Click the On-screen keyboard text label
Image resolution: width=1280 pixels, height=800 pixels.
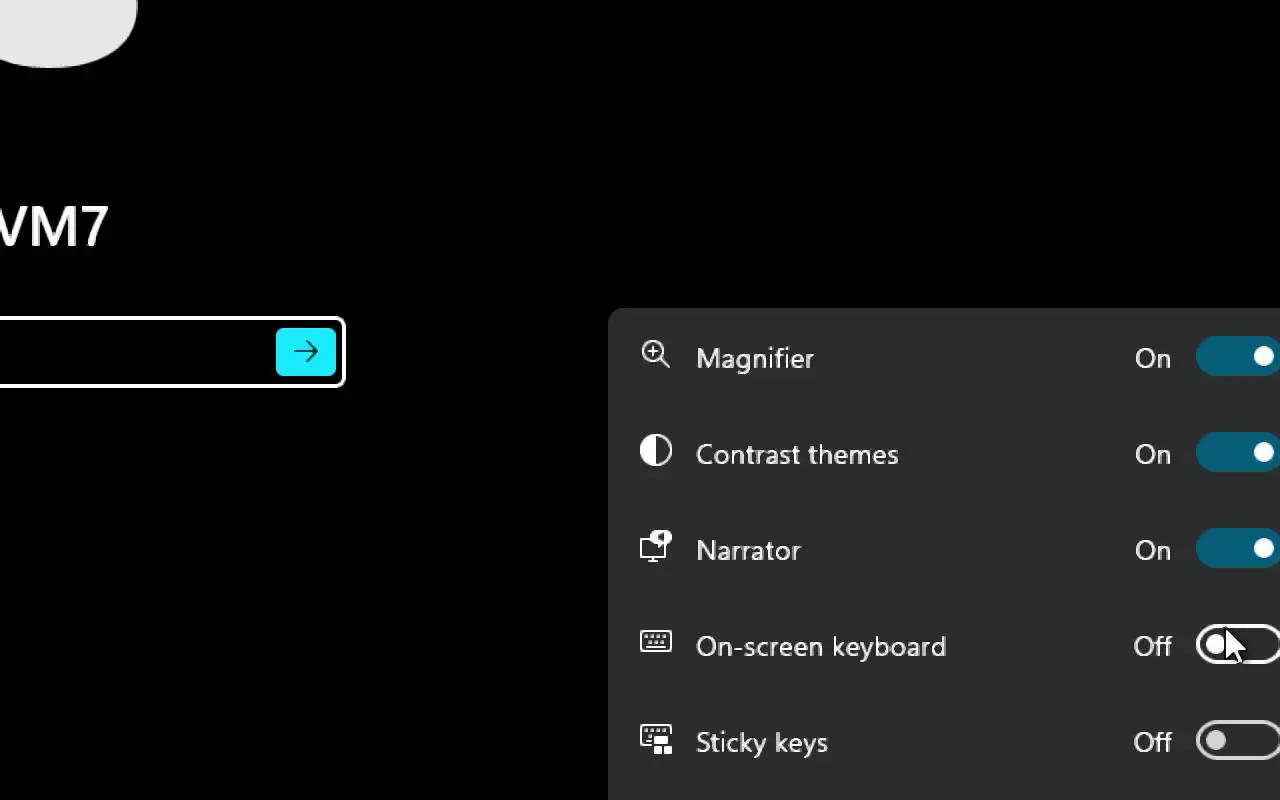pyautogui.click(x=821, y=646)
